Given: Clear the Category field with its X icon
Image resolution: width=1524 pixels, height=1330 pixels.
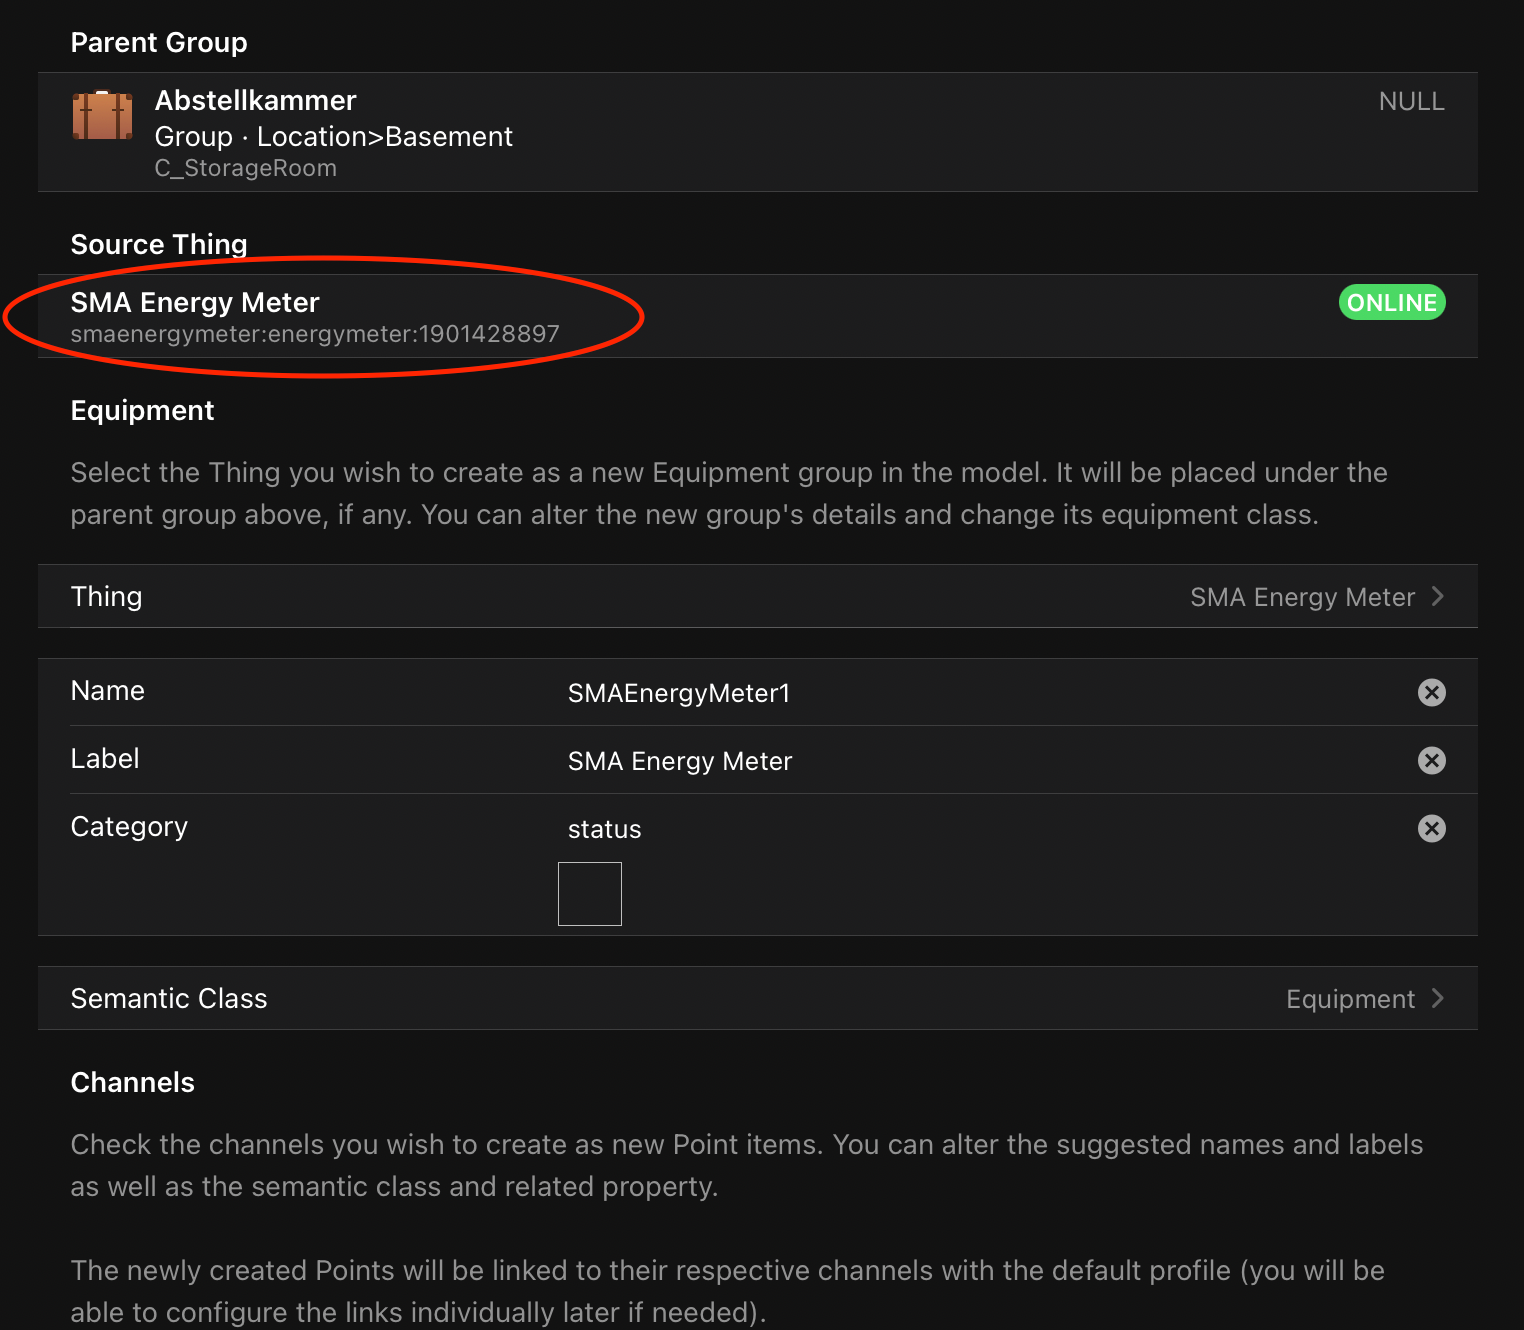Looking at the screenshot, I should pyautogui.click(x=1431, y=828).
